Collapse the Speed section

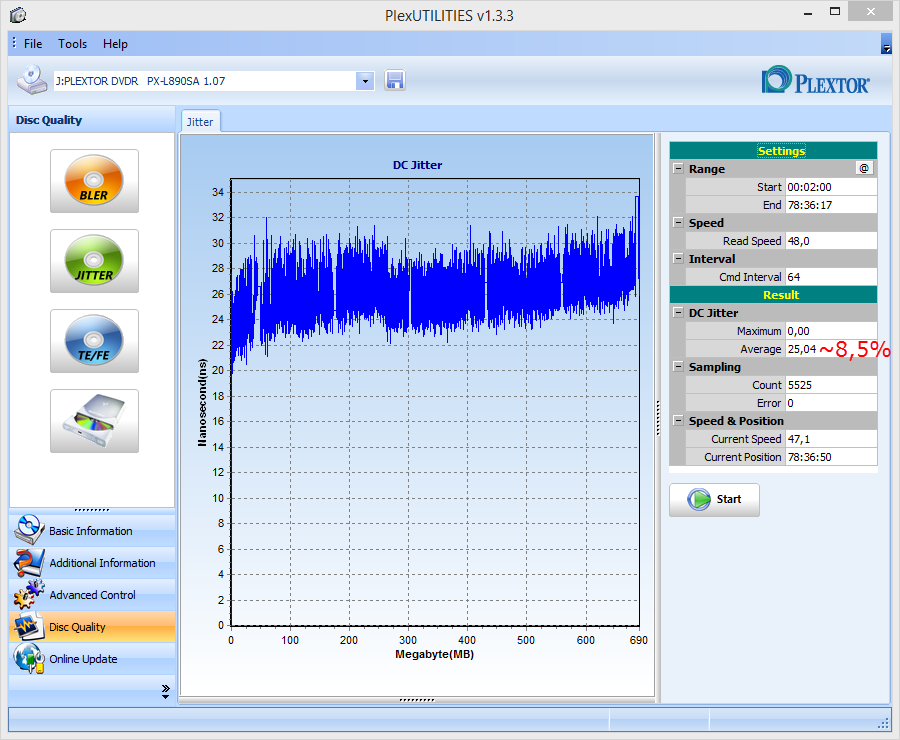678,222
